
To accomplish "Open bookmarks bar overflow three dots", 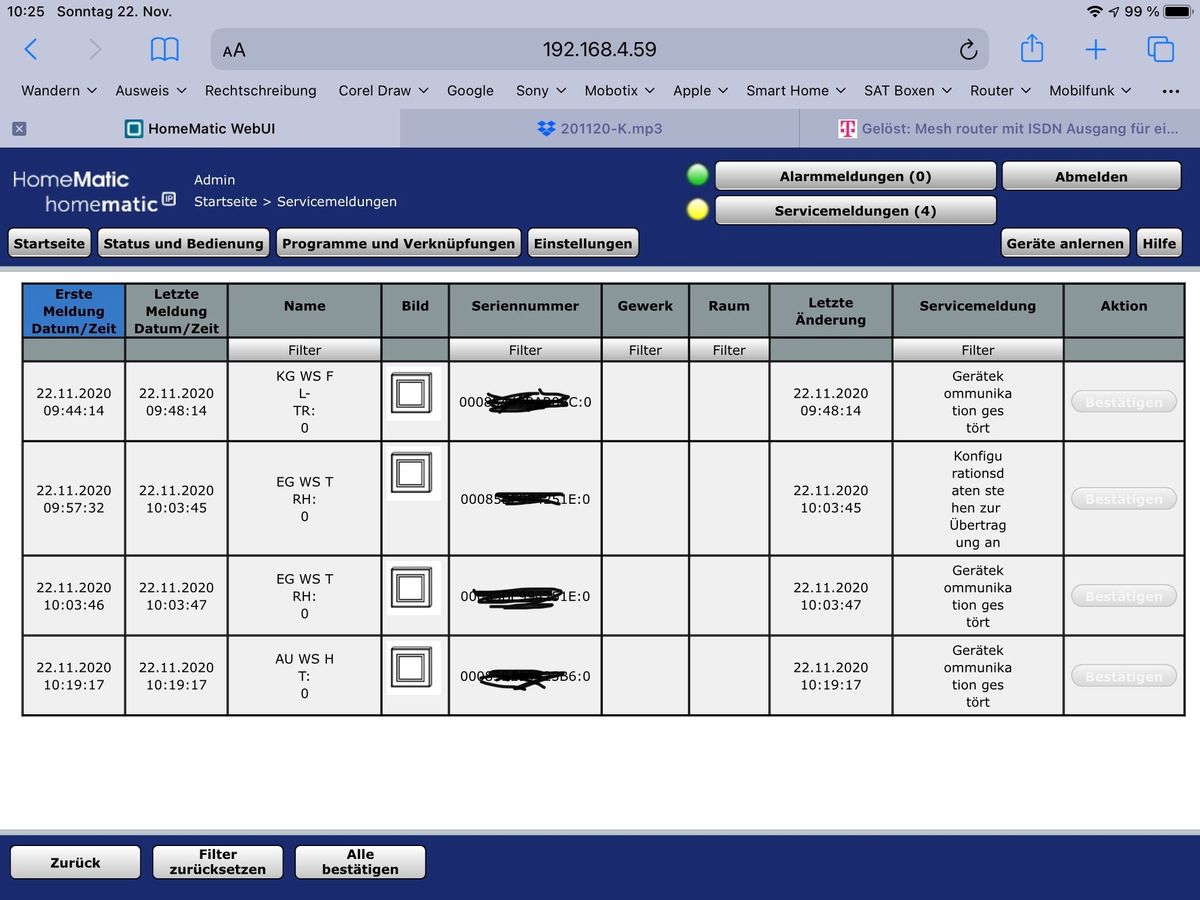I will pos(1171,91).
